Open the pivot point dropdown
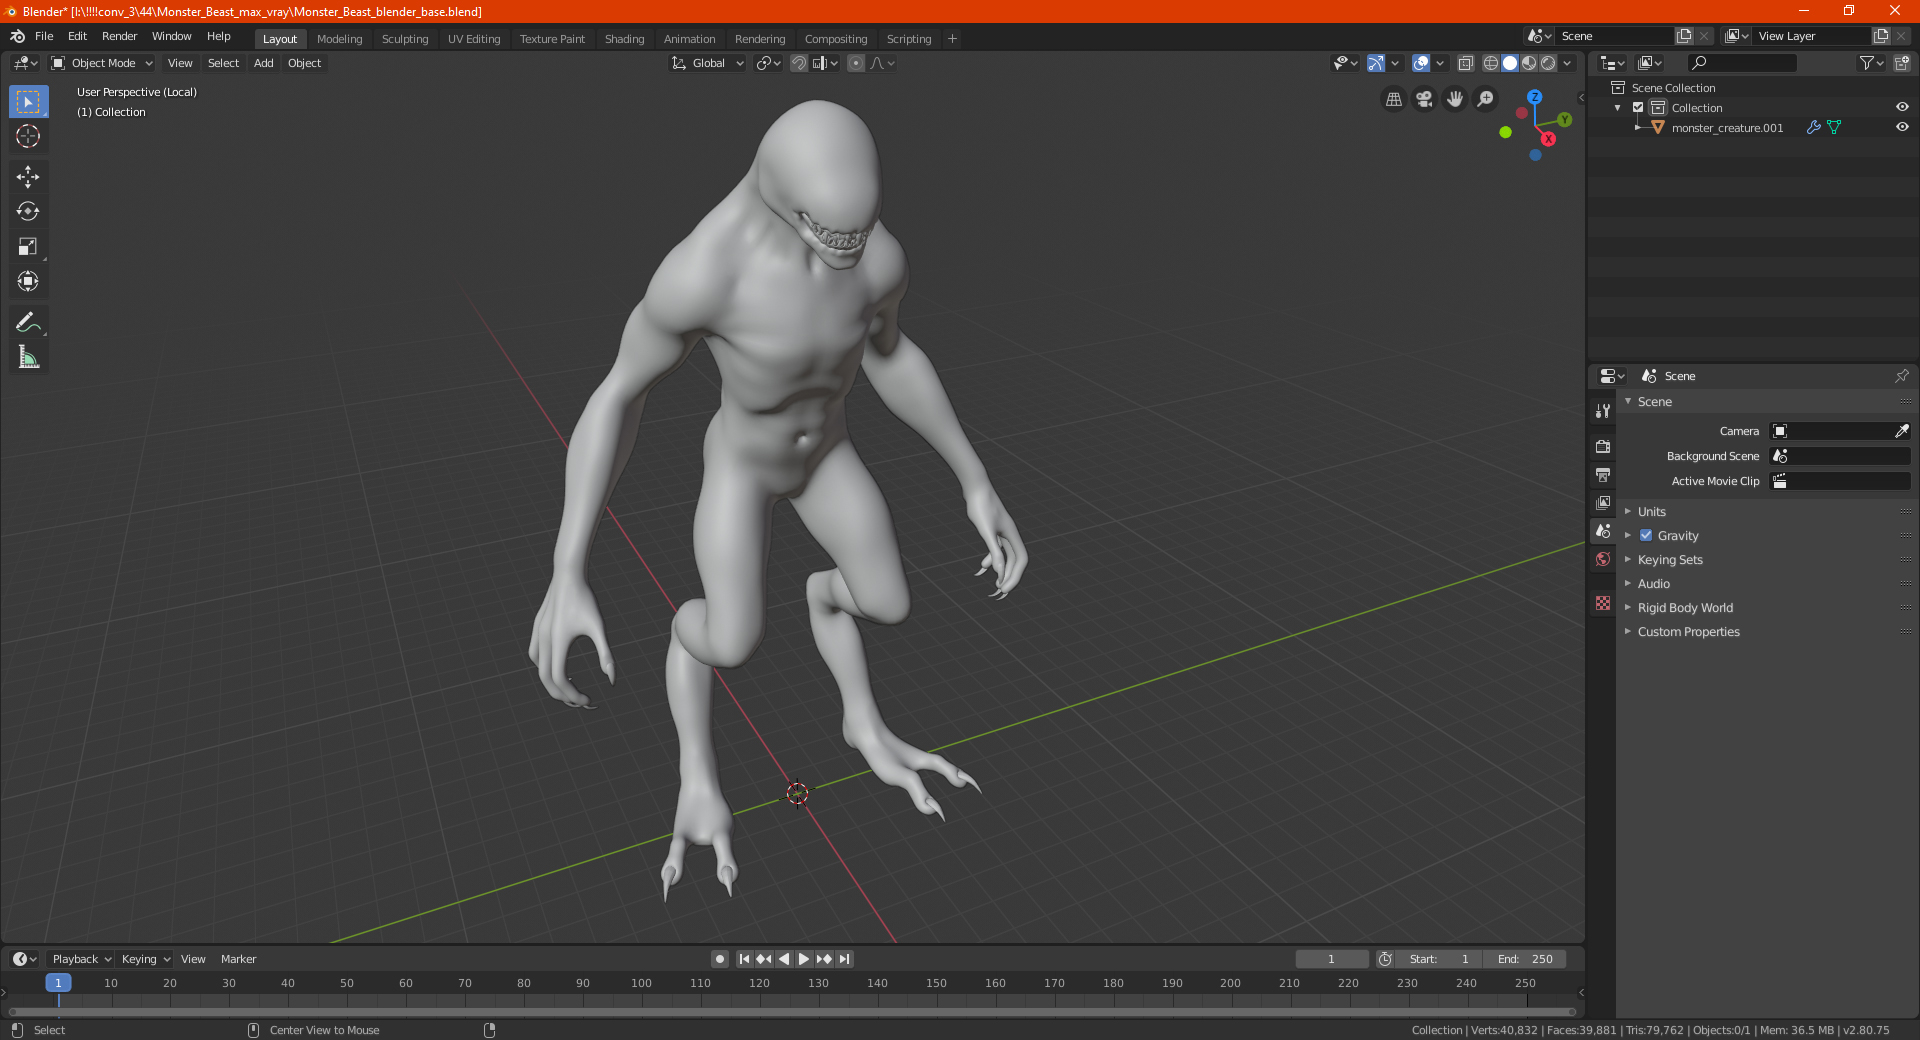The height and width of the screenshot is (1040, 1920). (768, 63)
